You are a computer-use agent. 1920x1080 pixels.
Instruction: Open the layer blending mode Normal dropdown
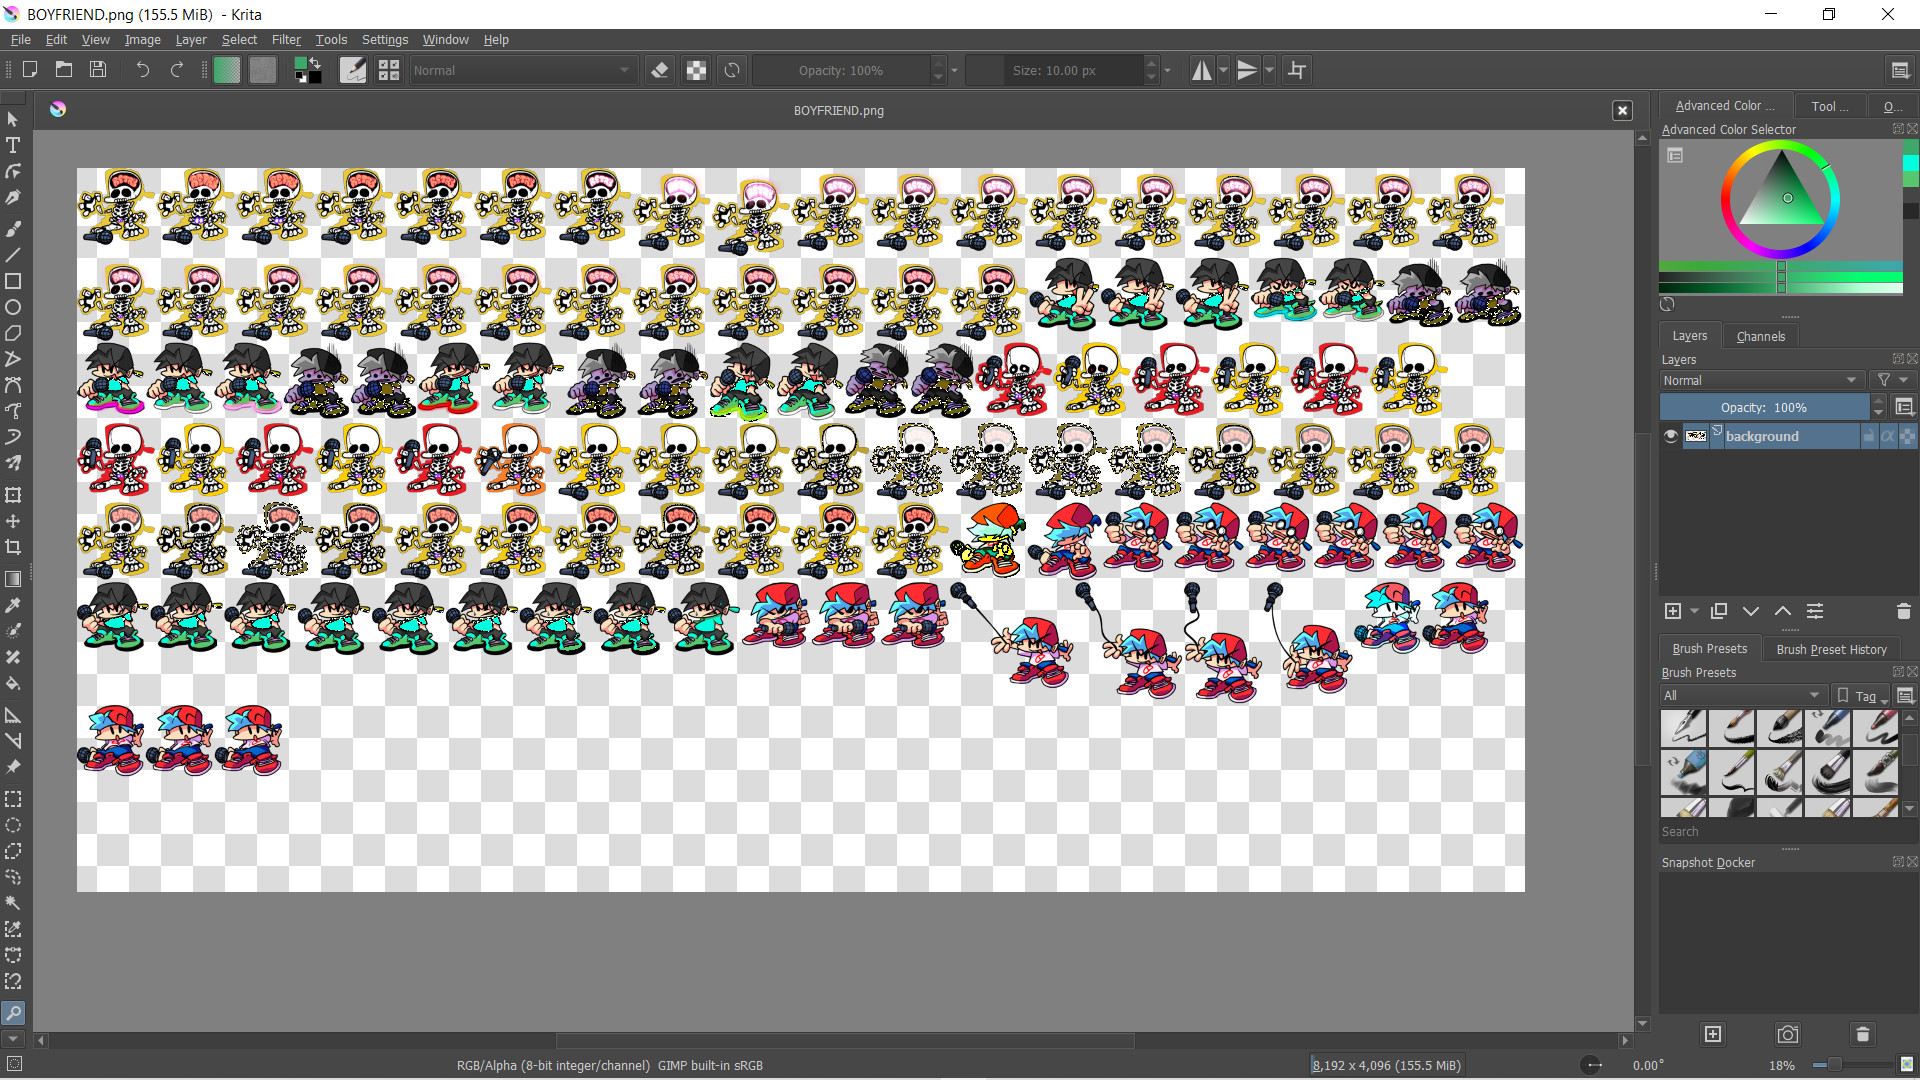pyautogui.click(x=1759, y=380)
